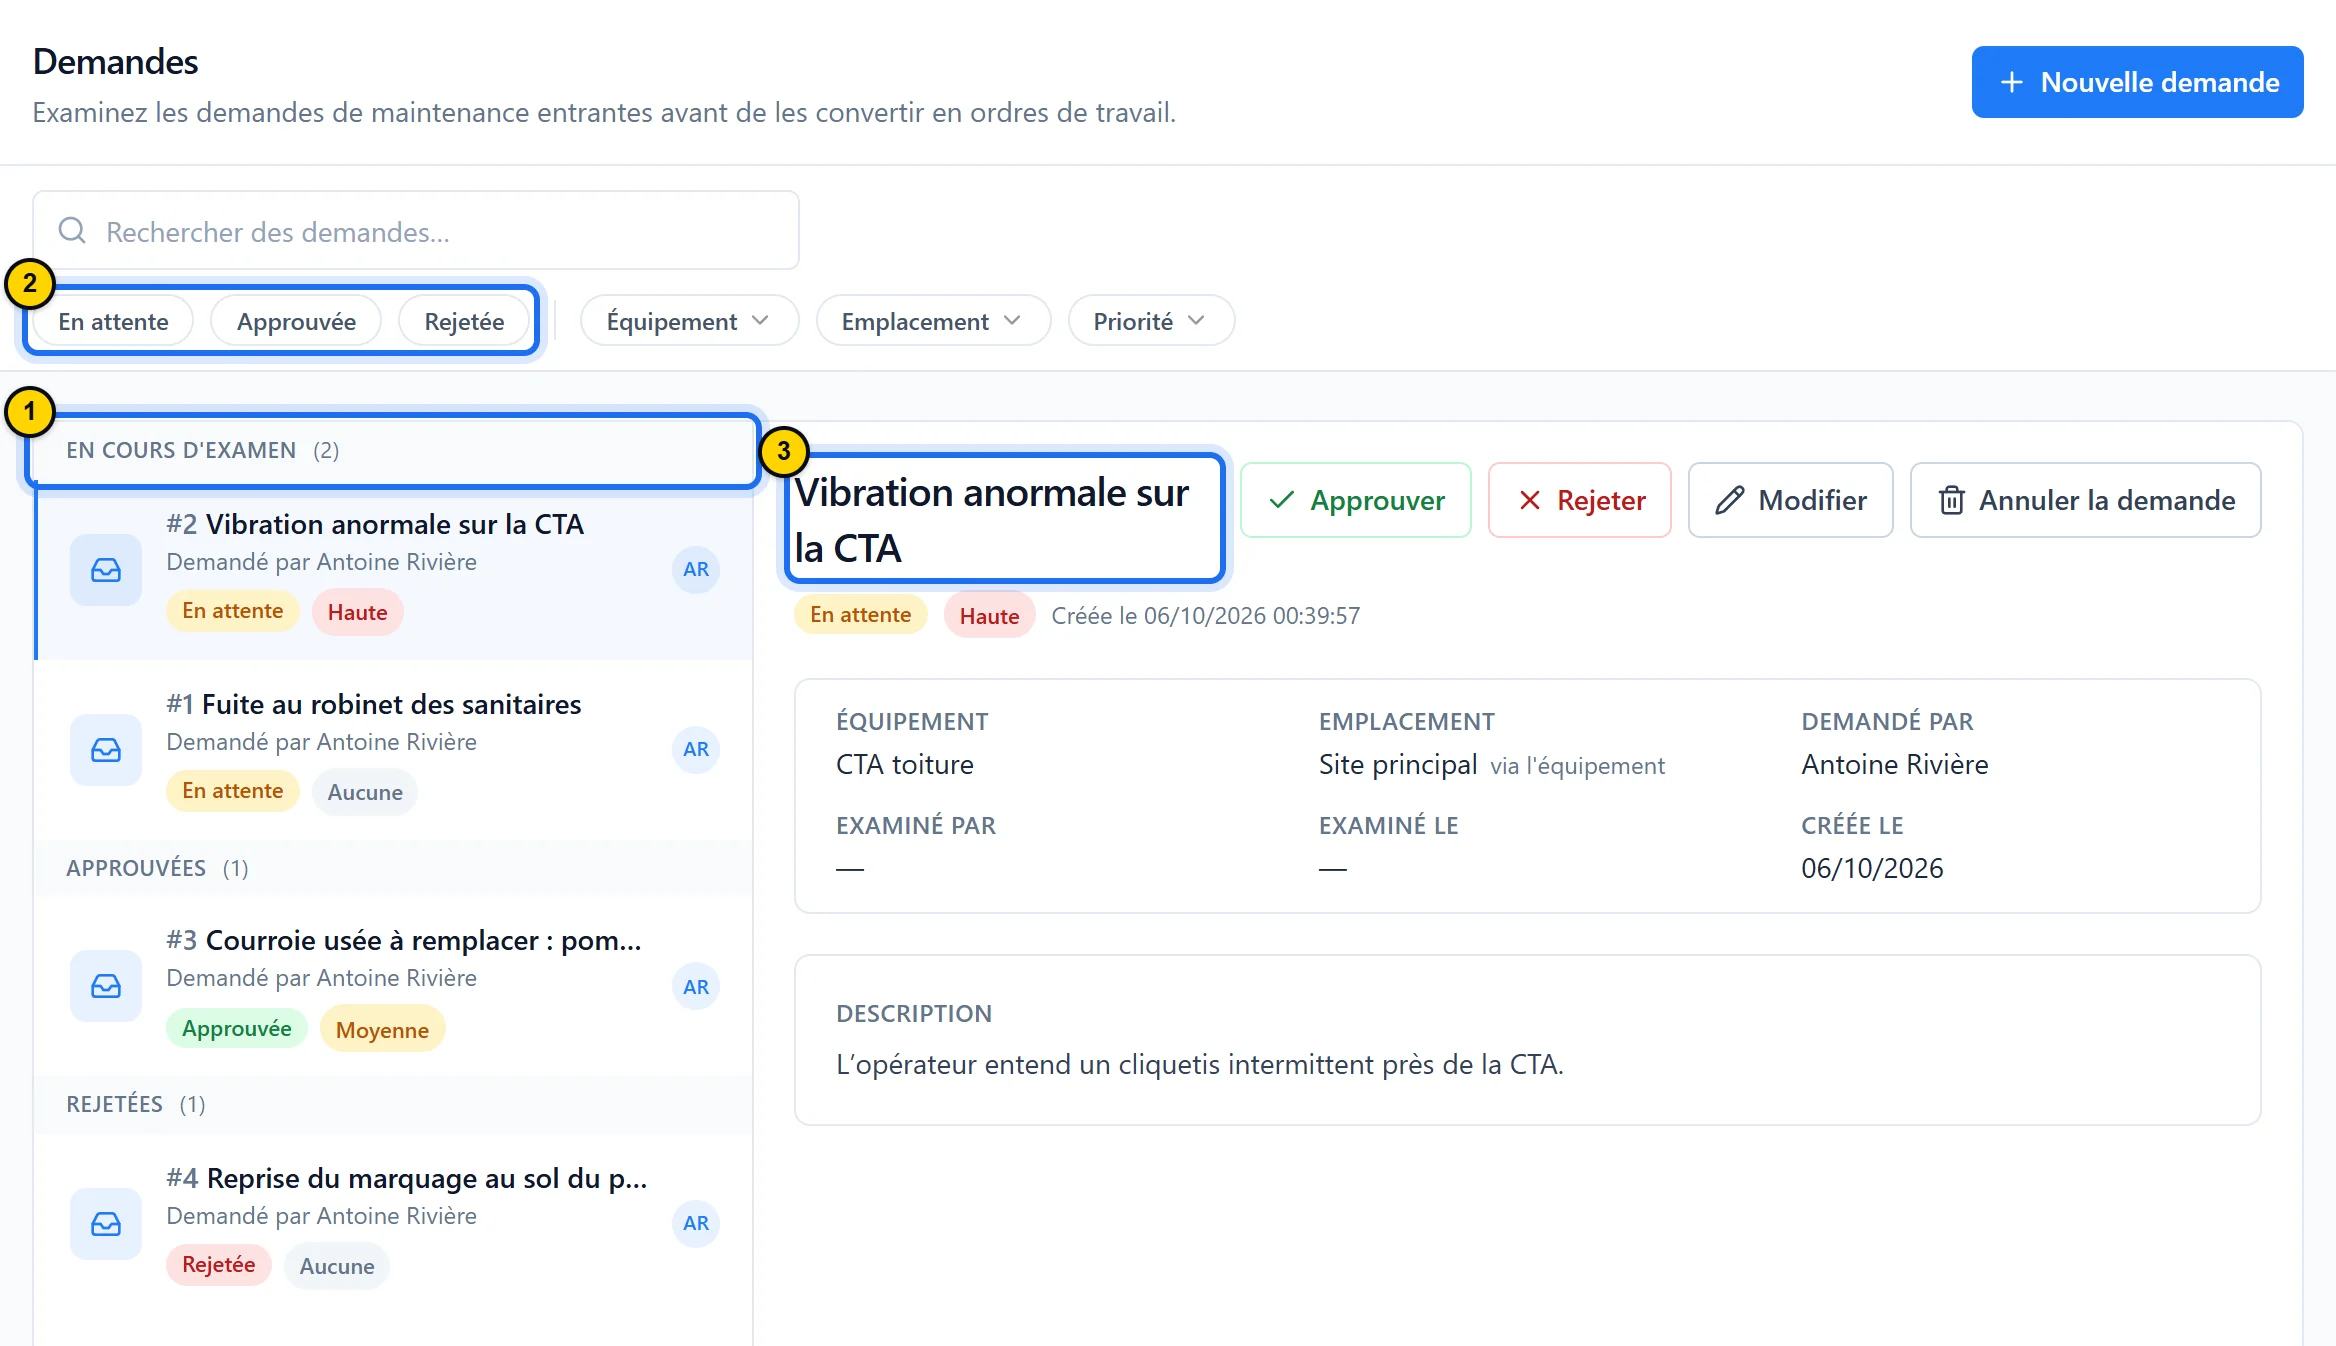Viewport: 2336px width, 1346px height.
Task: Click the trash icon on Annuler la demande
Action: point(1952,500)
